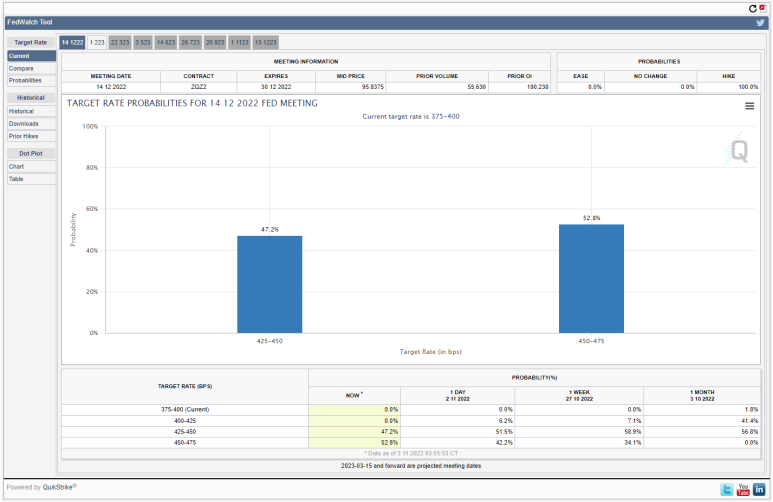Click the meeting date 14 12 2022
The width and height of the screenshot is (773, 502).
pos(111,87)
